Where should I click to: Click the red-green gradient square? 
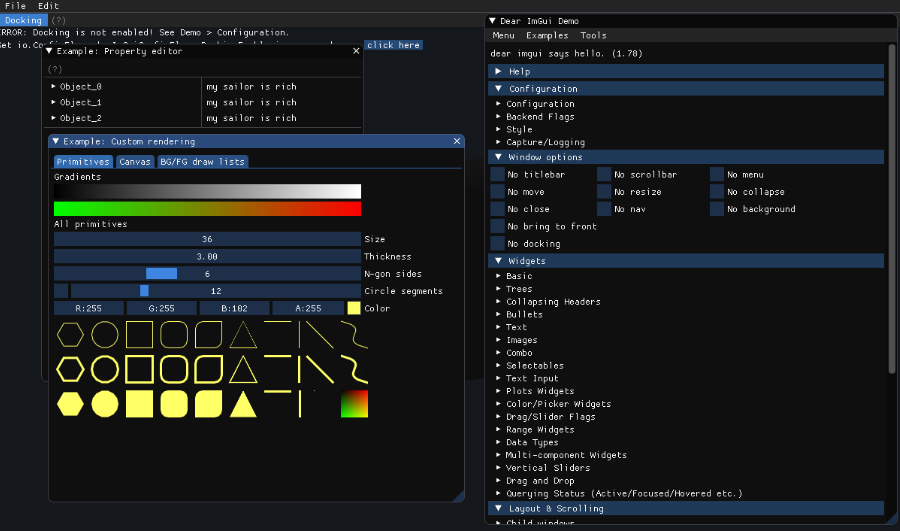coord(354,404)
